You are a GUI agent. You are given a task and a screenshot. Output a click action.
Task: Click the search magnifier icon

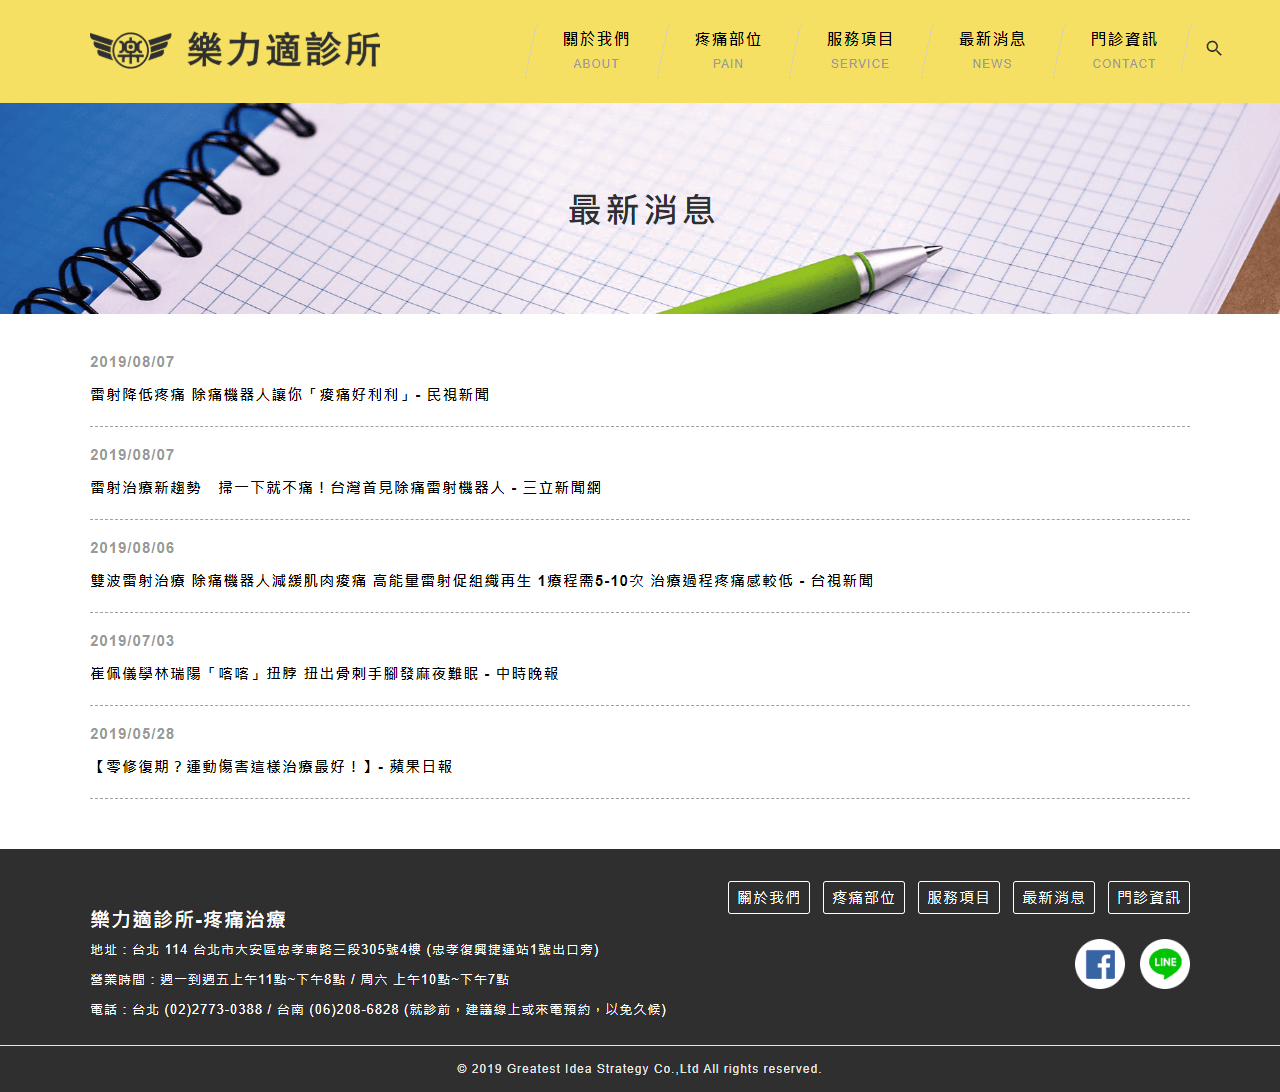(1214, 48)
